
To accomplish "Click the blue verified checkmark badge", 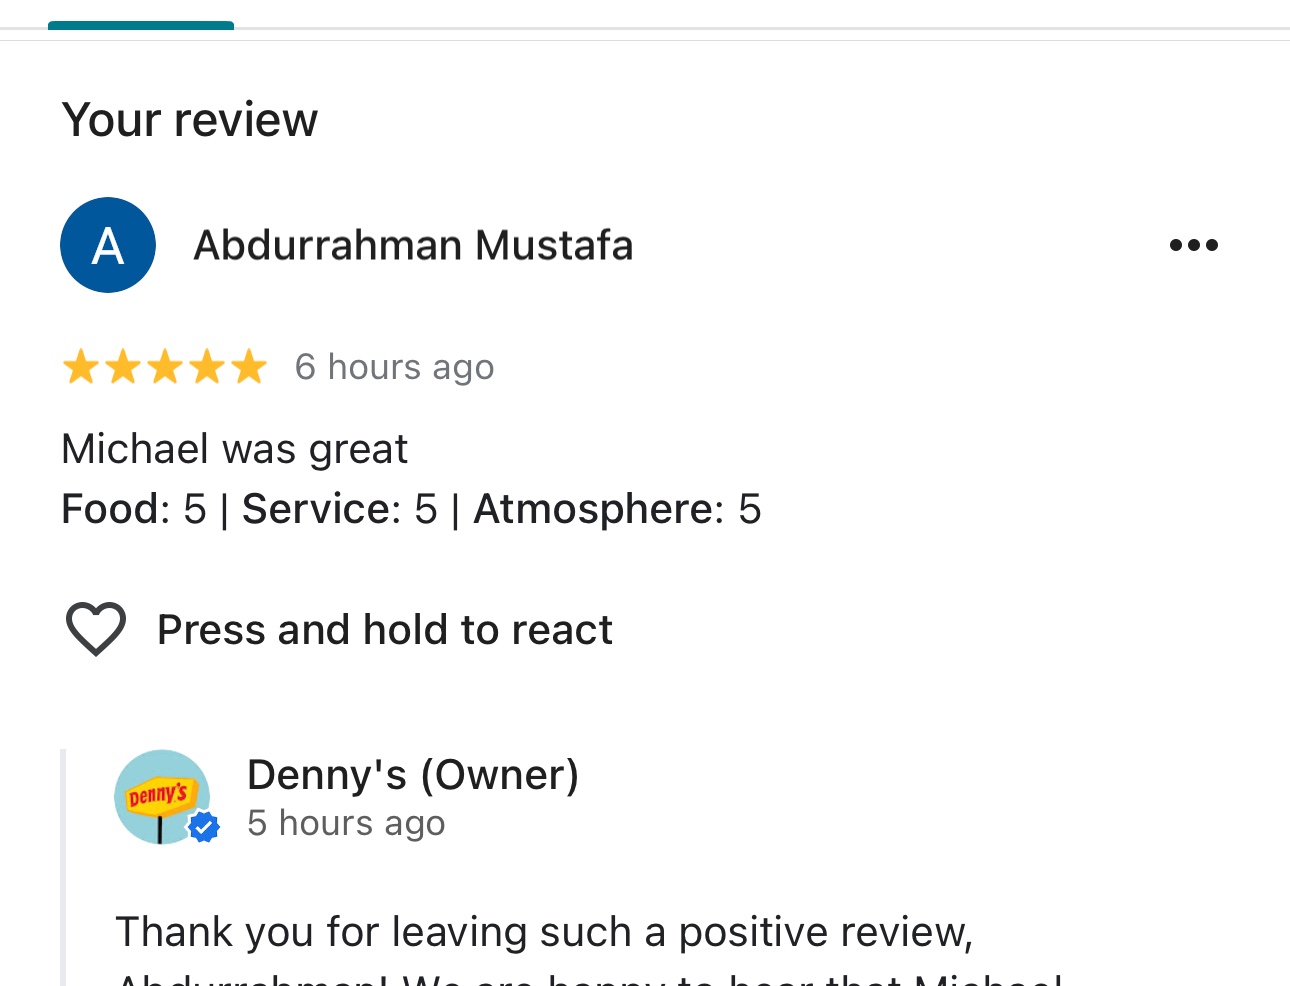I will [204, 827].
